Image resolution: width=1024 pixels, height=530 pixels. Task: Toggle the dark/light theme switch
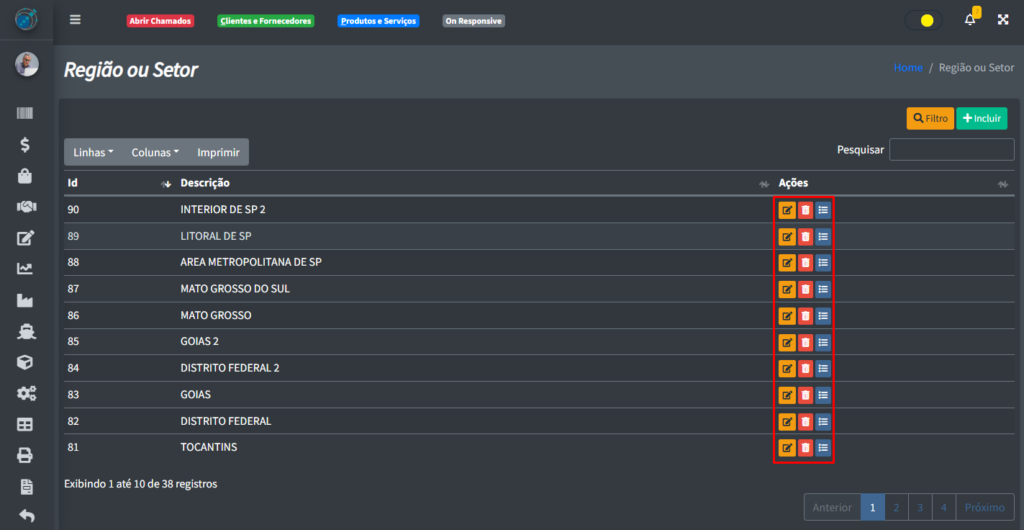click(923, 20)
